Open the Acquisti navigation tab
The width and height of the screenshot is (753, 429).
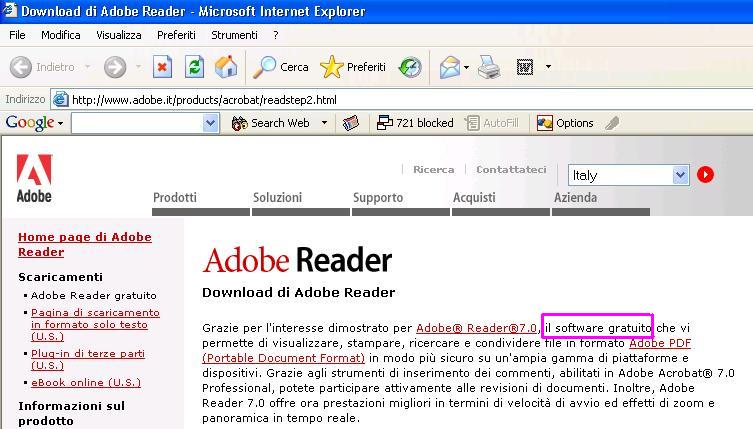coord(474,197)
